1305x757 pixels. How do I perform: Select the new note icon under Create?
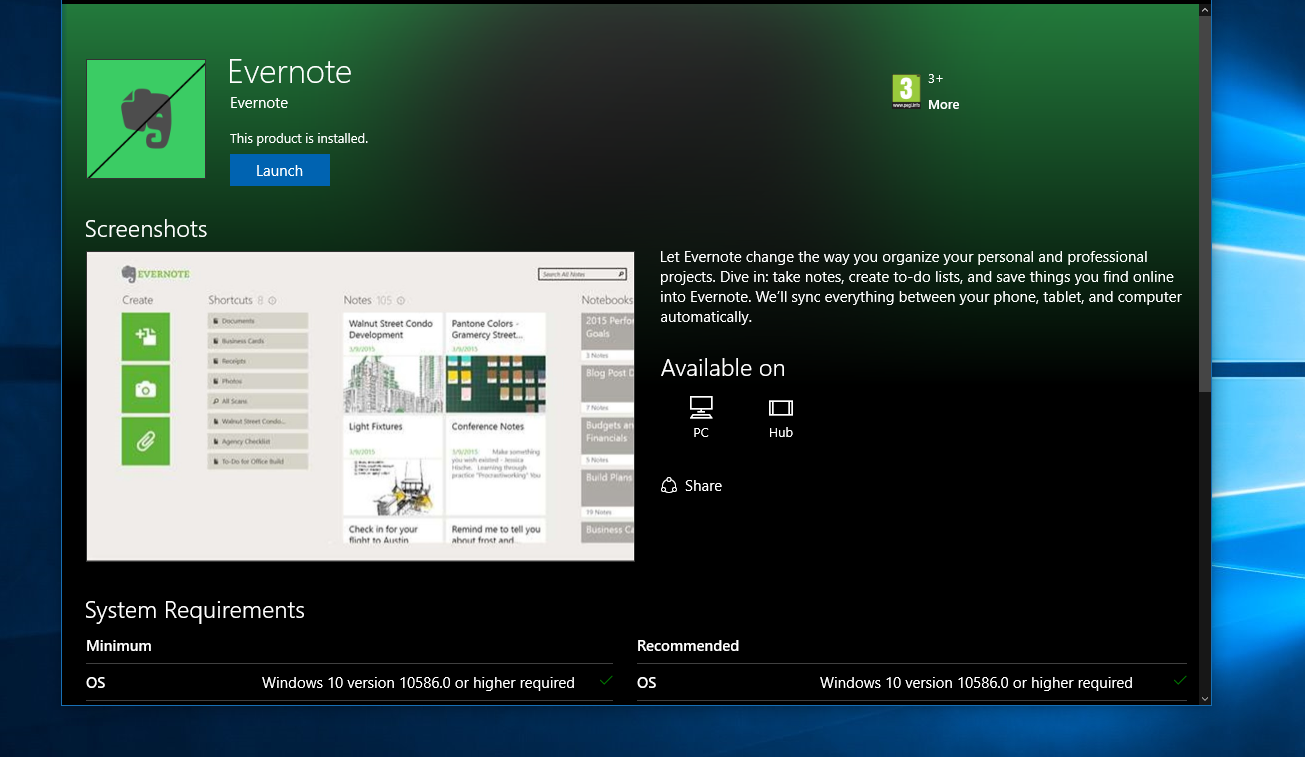coord(145,337)
